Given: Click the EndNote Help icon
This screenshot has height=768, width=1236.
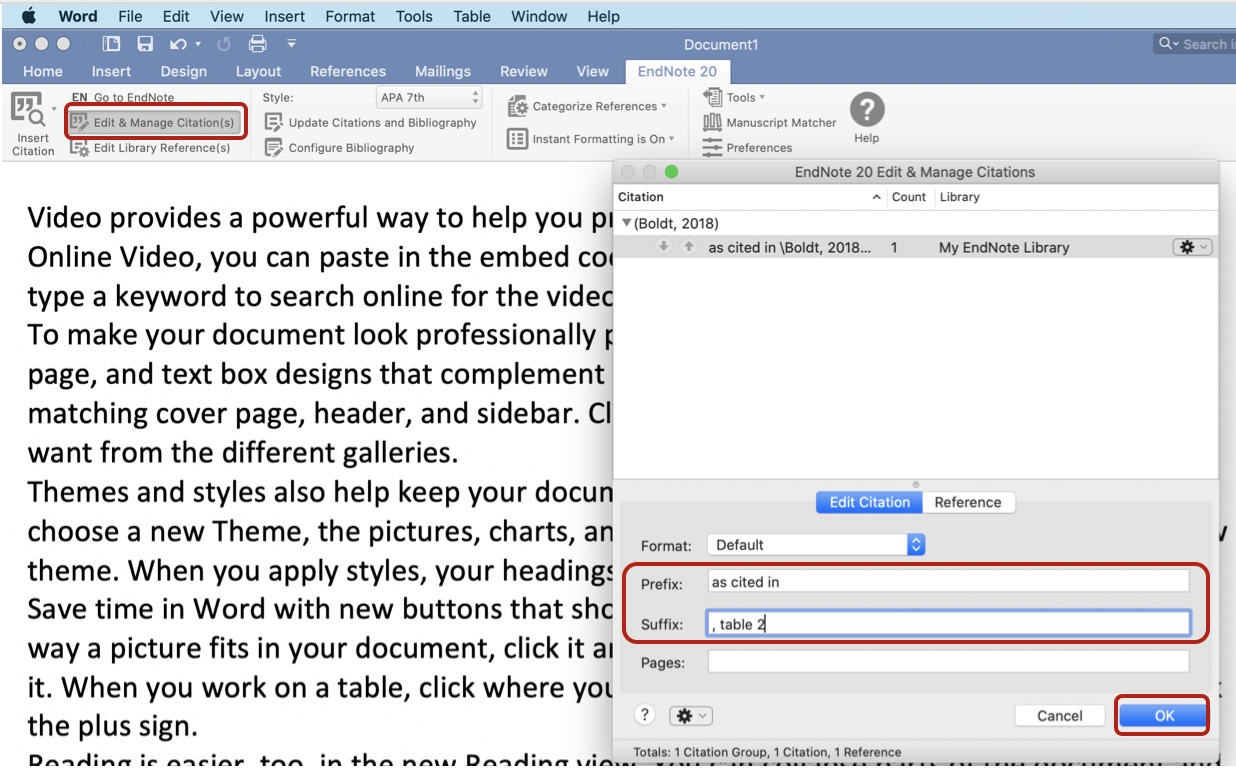Looking at the screenshot, I should point(866,110).
